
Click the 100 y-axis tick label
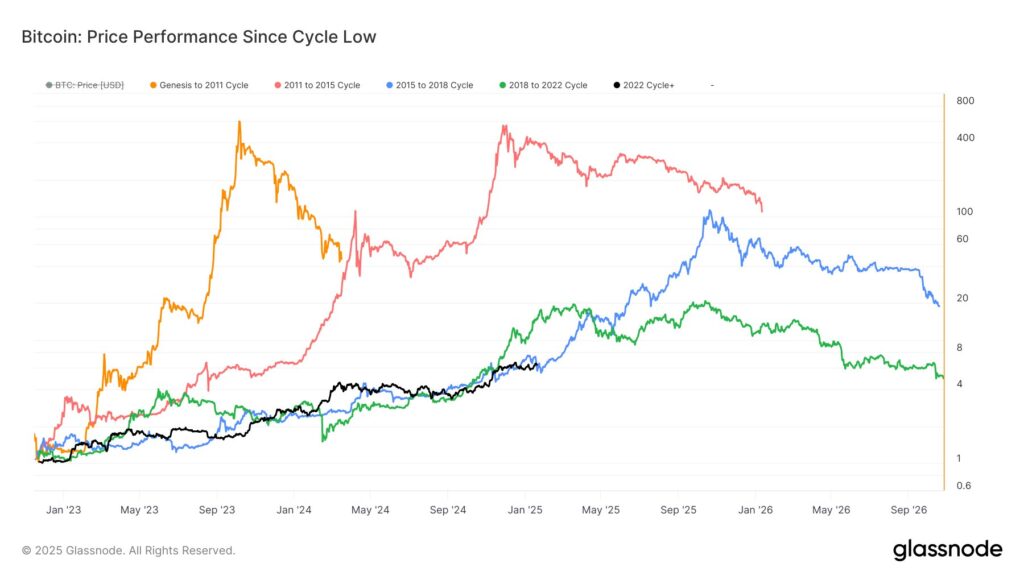click(x=965, y=212)
